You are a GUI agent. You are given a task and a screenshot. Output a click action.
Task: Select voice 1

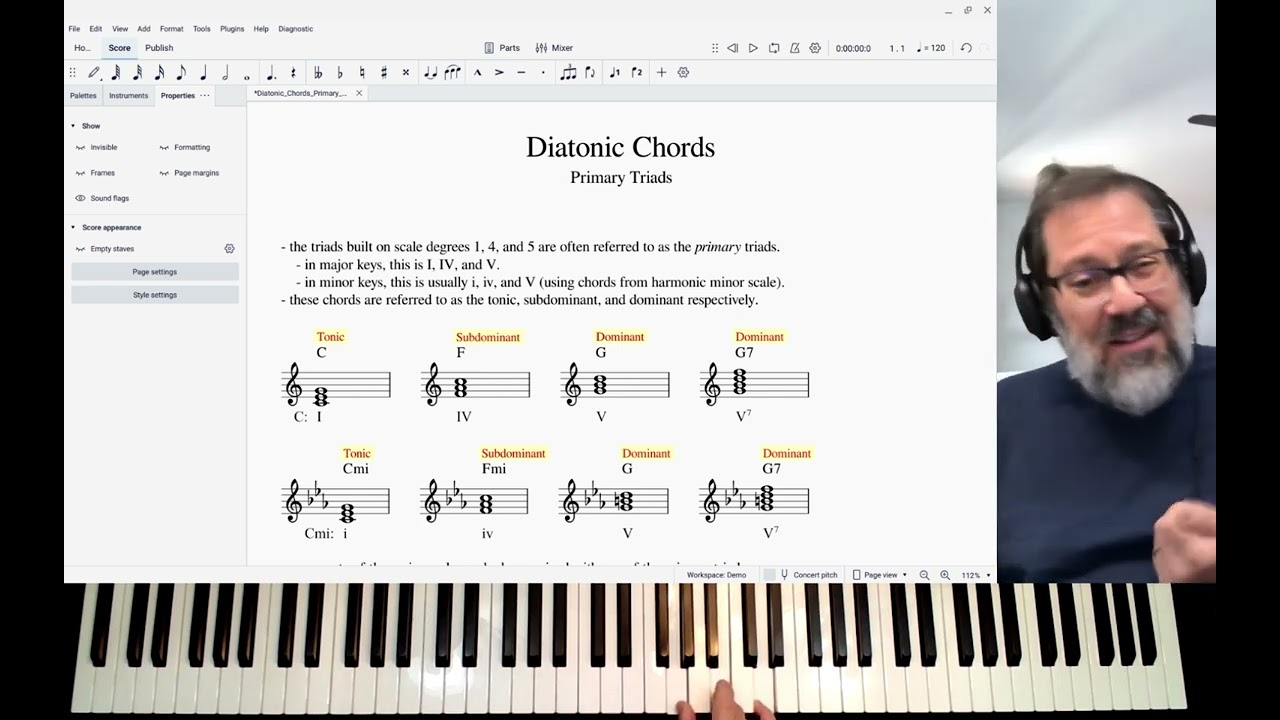click(x=614, y=72)
